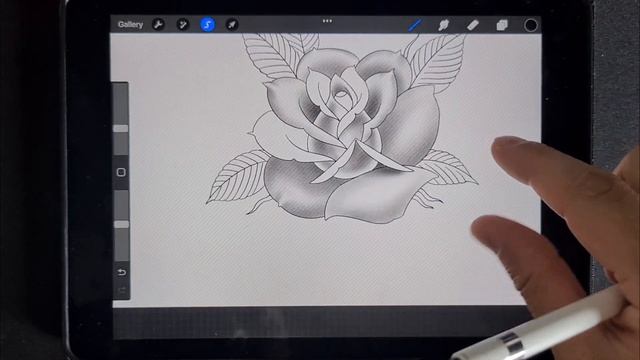Open the Adjustments magic wand menu

point(183,24)
